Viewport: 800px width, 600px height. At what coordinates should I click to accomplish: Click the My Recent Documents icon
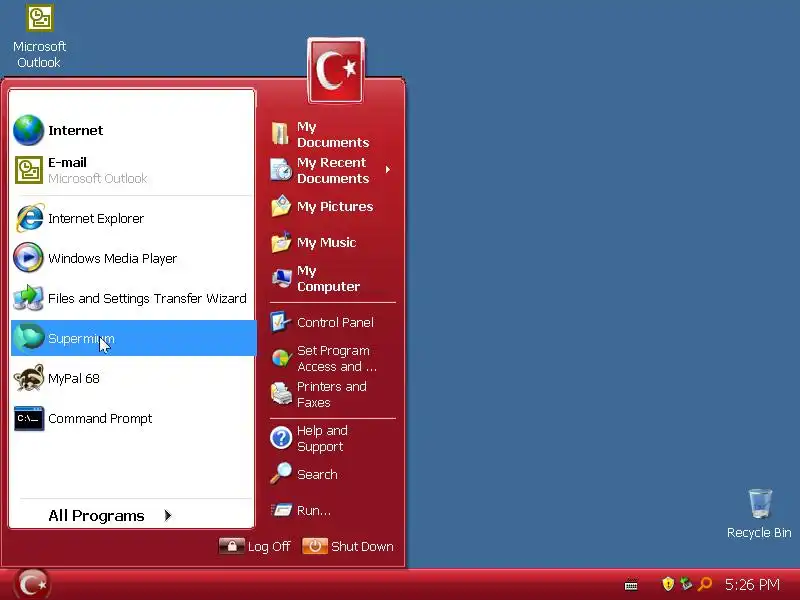point(281,170)
